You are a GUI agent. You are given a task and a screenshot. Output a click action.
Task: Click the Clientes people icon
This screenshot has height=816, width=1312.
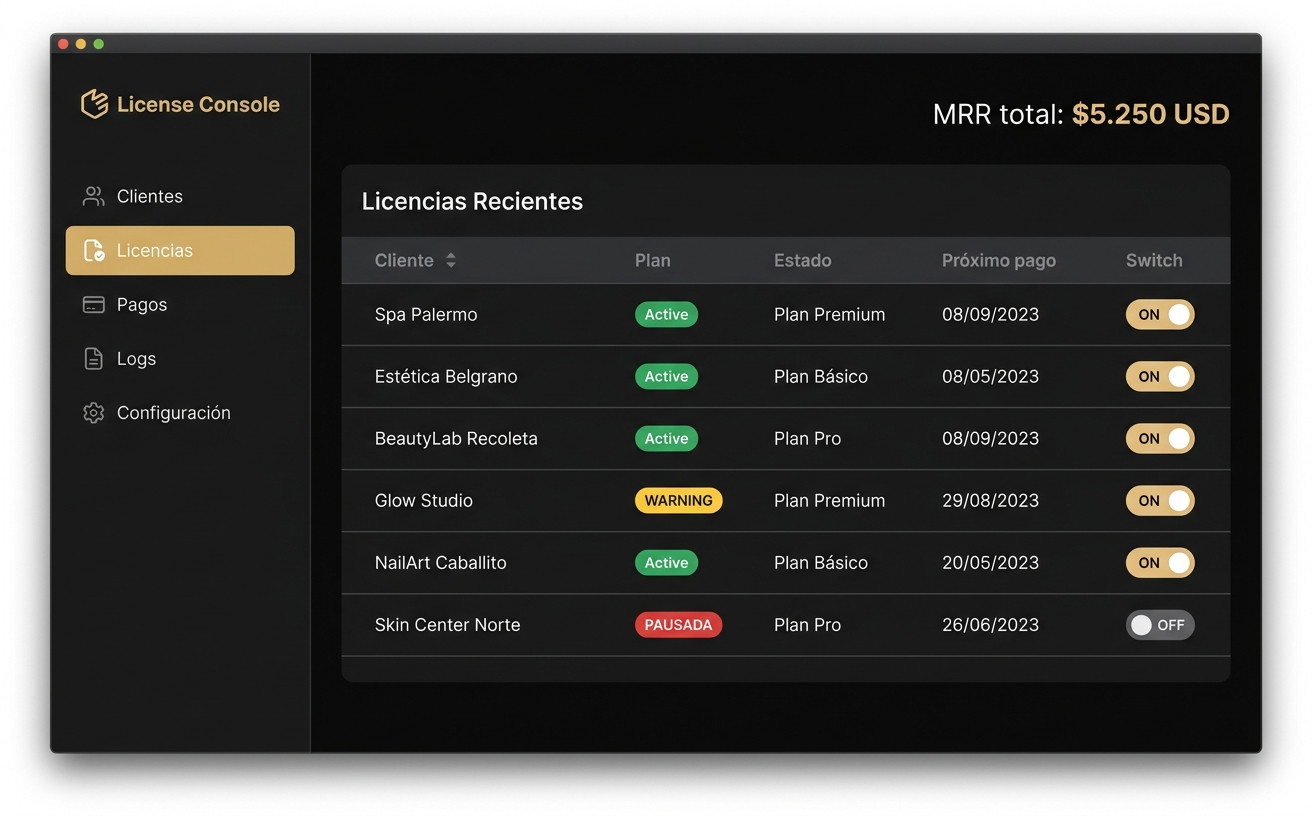point(93,196)
